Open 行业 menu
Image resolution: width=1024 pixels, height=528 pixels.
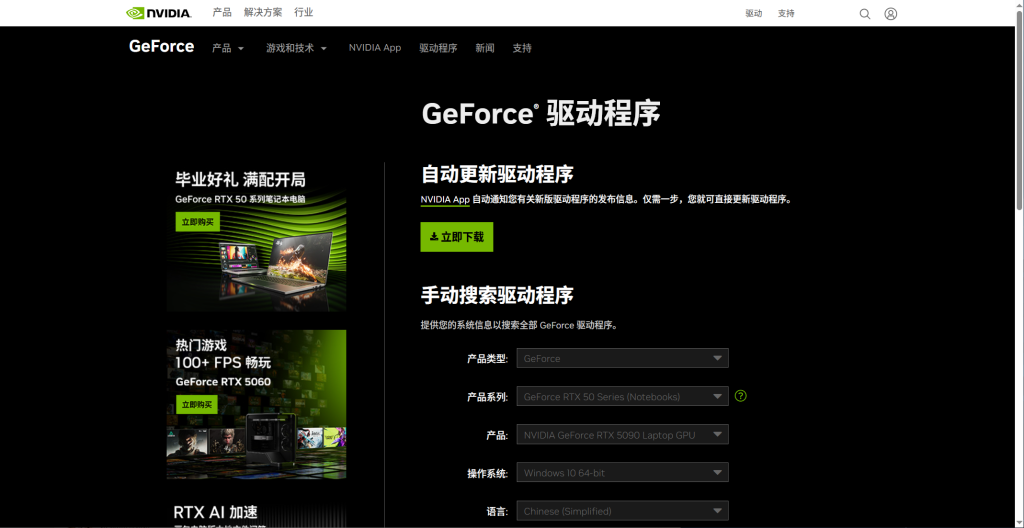[x=304, y=12]
